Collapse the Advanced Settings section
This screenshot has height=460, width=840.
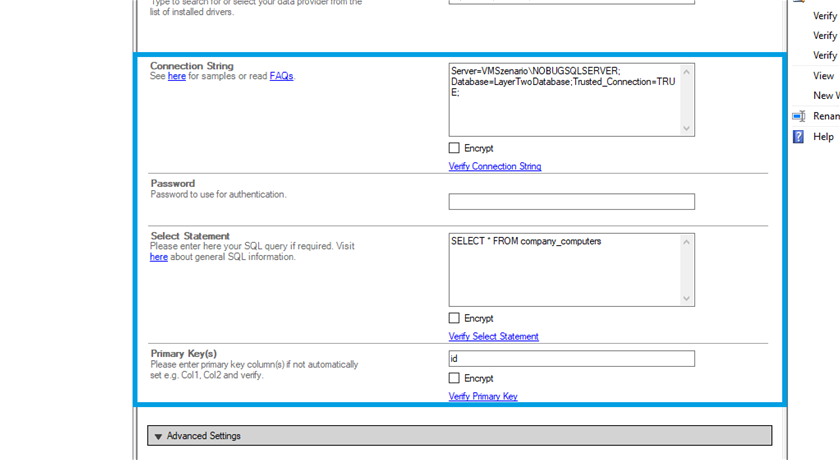click(x=159, y=436)
